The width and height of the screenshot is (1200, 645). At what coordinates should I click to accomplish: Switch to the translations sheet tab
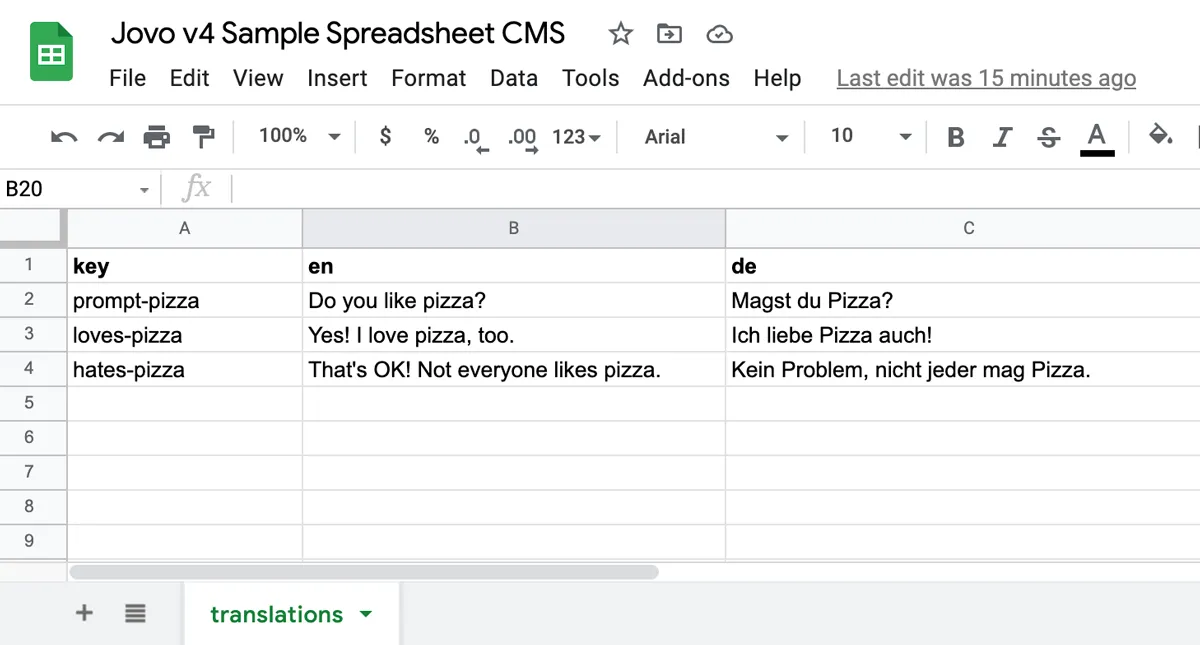(276, 613)
